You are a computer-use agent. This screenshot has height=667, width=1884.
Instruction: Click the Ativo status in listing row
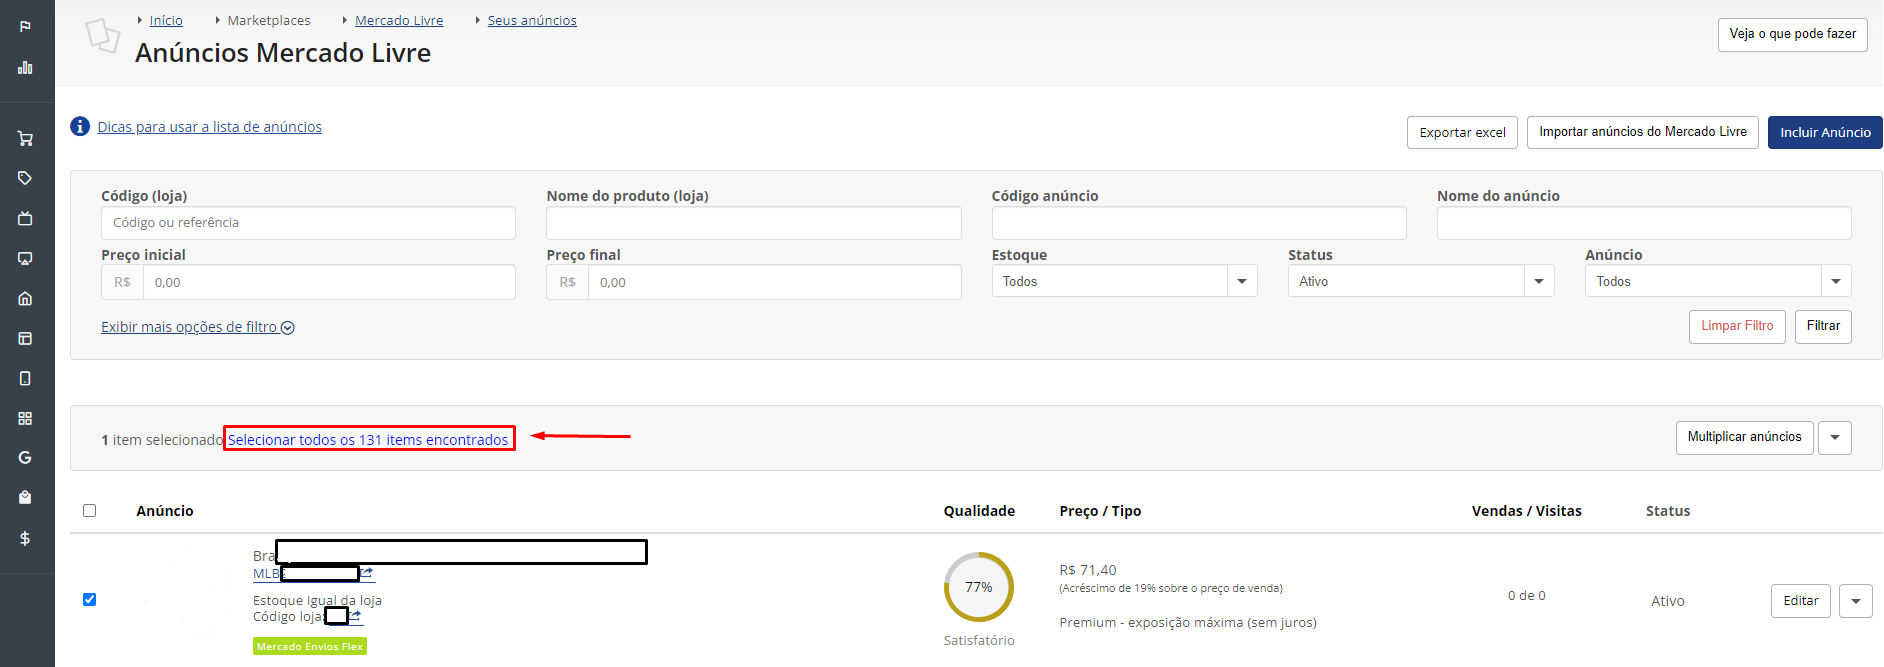pos(1668,601)
